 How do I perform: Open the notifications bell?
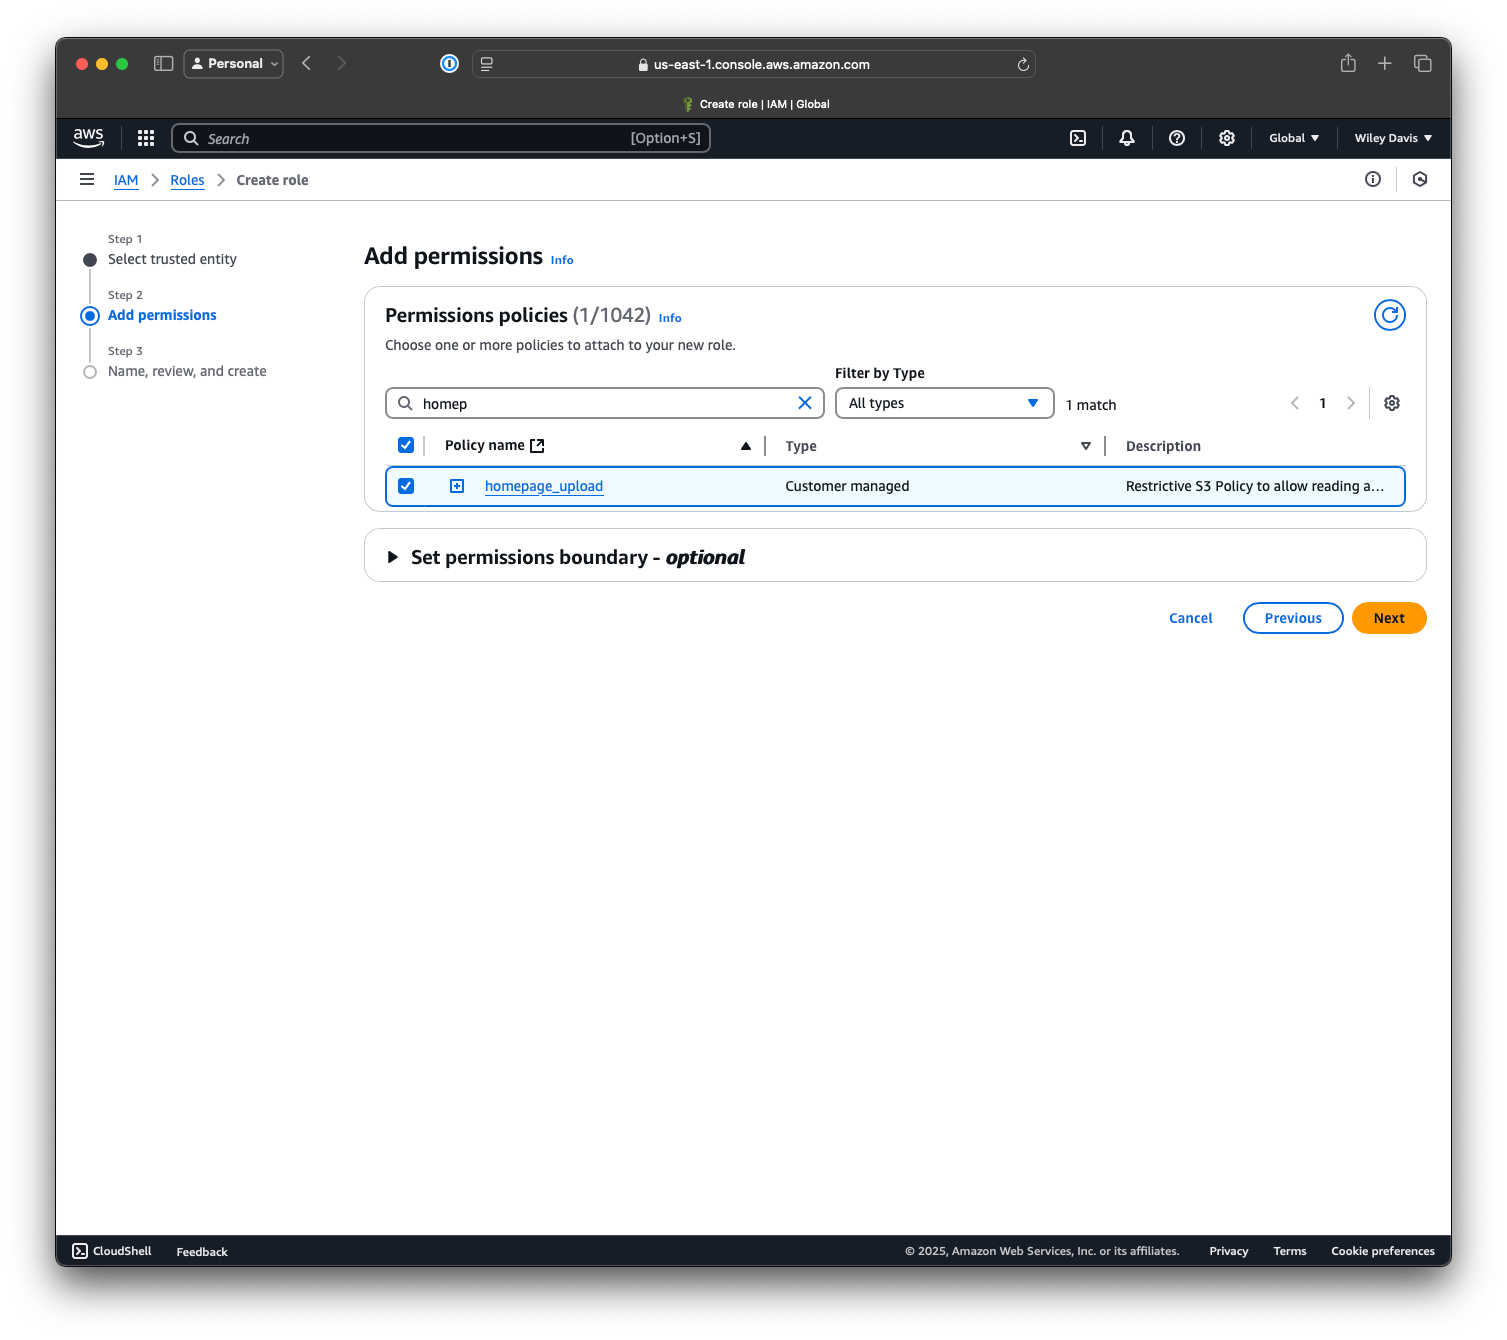pyautogui.click(x=1127, y=138)
